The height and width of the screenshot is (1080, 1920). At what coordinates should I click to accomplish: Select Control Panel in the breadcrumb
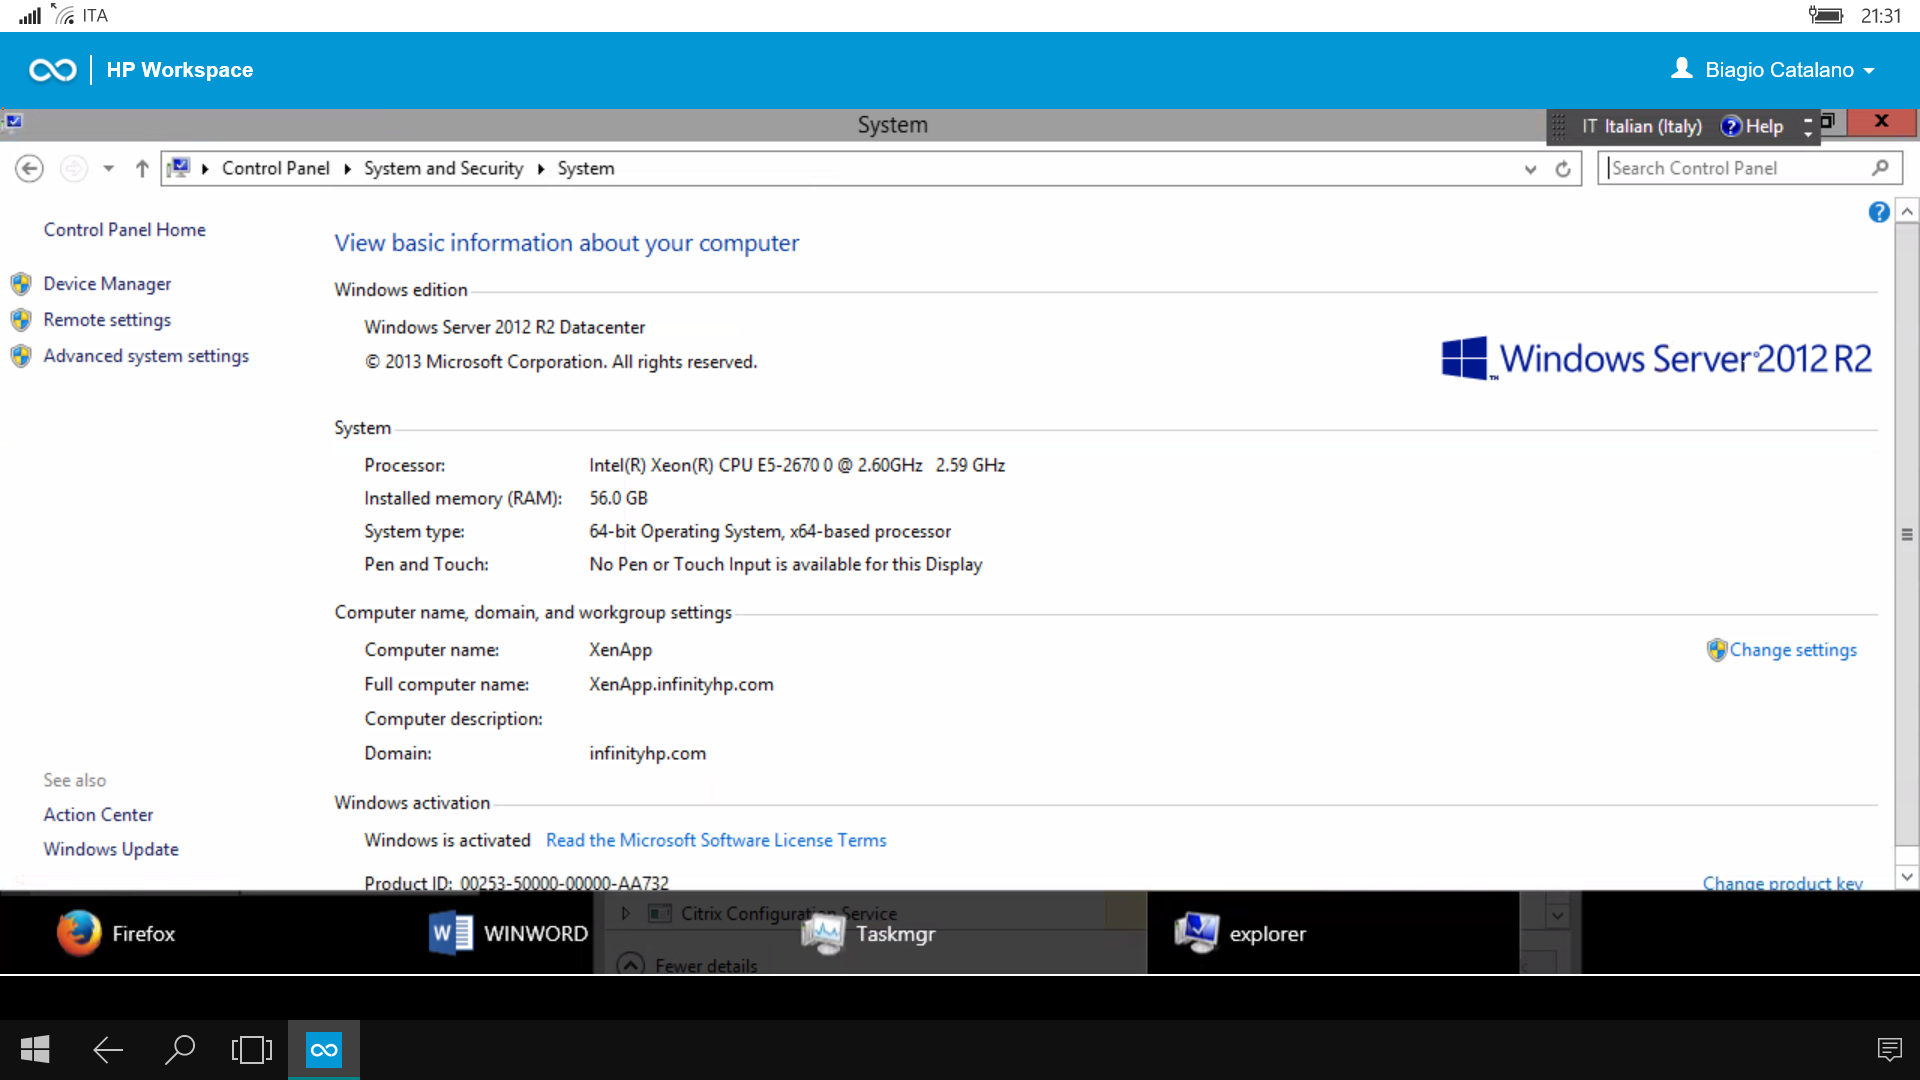click(x=275, y=168)
